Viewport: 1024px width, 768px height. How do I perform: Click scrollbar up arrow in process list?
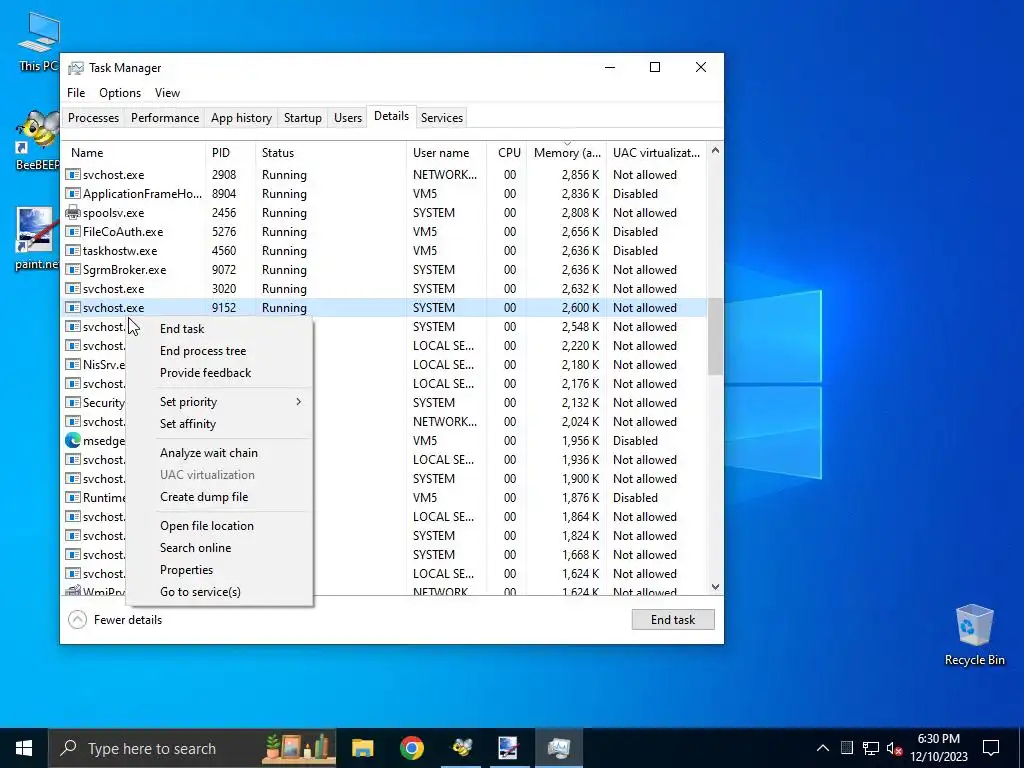pyautogui.click(x=715, y=151)
